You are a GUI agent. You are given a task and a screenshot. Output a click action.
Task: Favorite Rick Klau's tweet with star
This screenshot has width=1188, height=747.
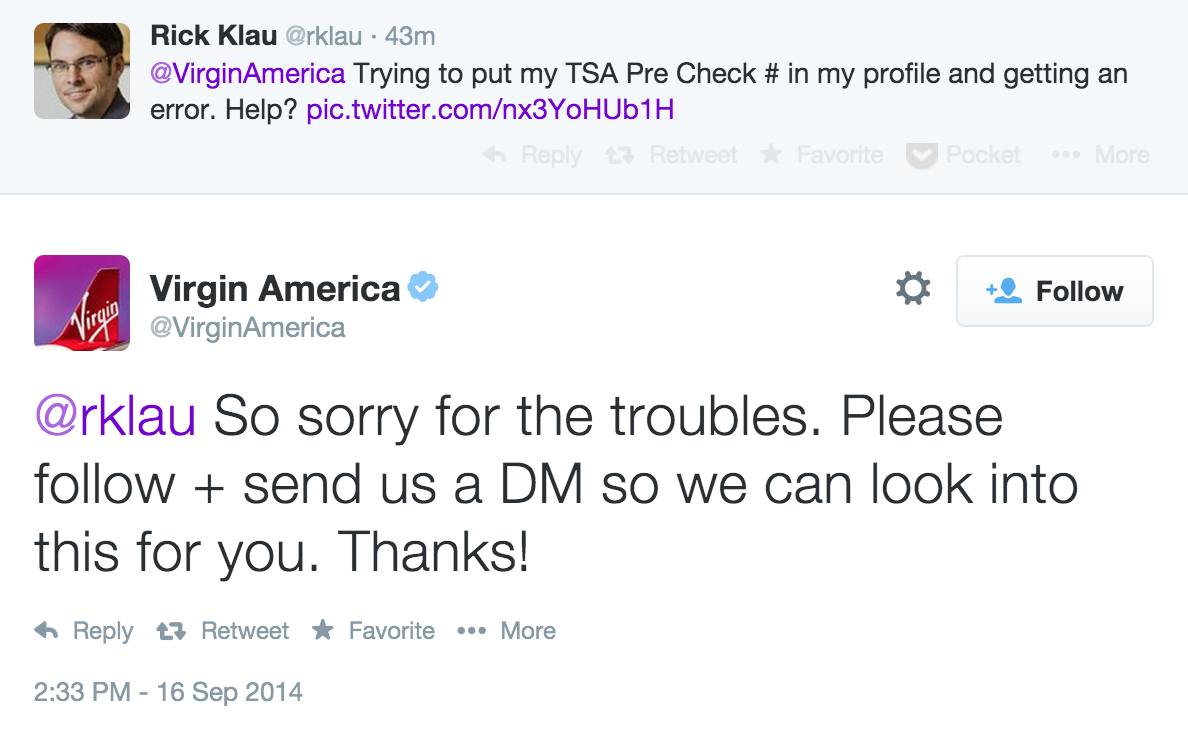tap(821, 155)
